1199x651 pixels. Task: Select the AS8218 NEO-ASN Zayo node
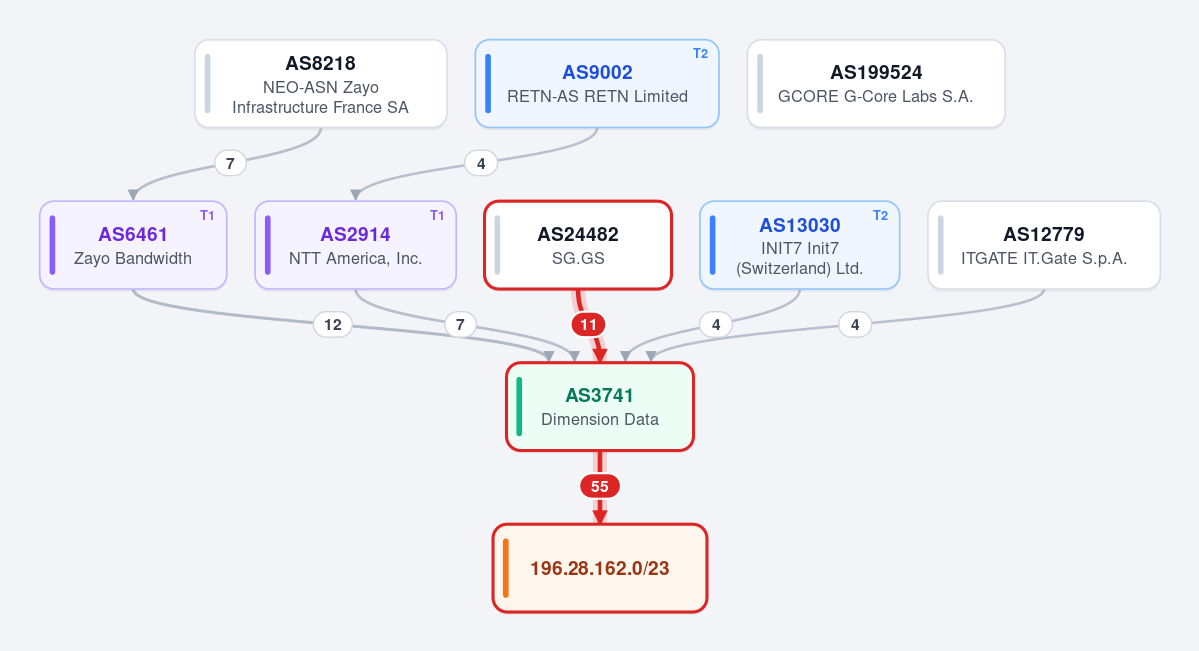click(x=320, y=84)
